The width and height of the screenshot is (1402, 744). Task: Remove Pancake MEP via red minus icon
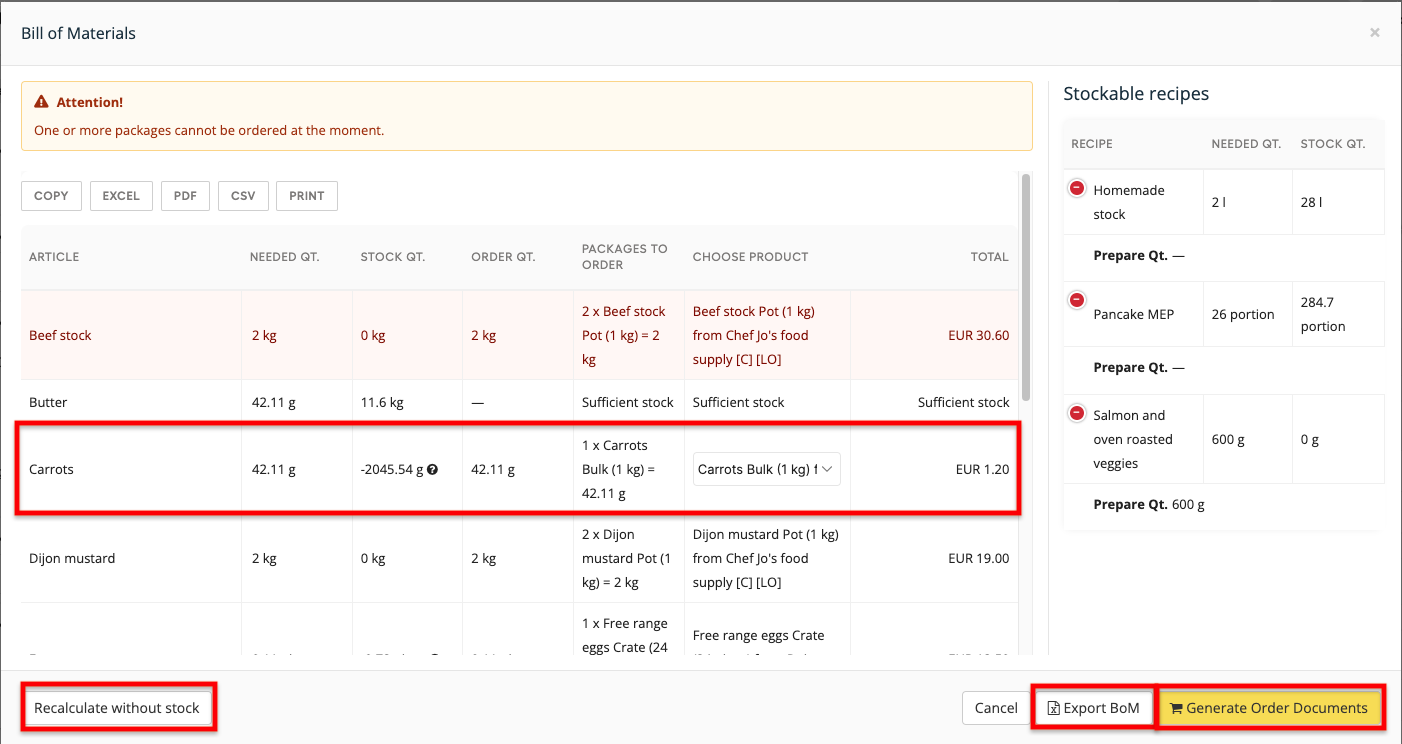coord(1077,300)
